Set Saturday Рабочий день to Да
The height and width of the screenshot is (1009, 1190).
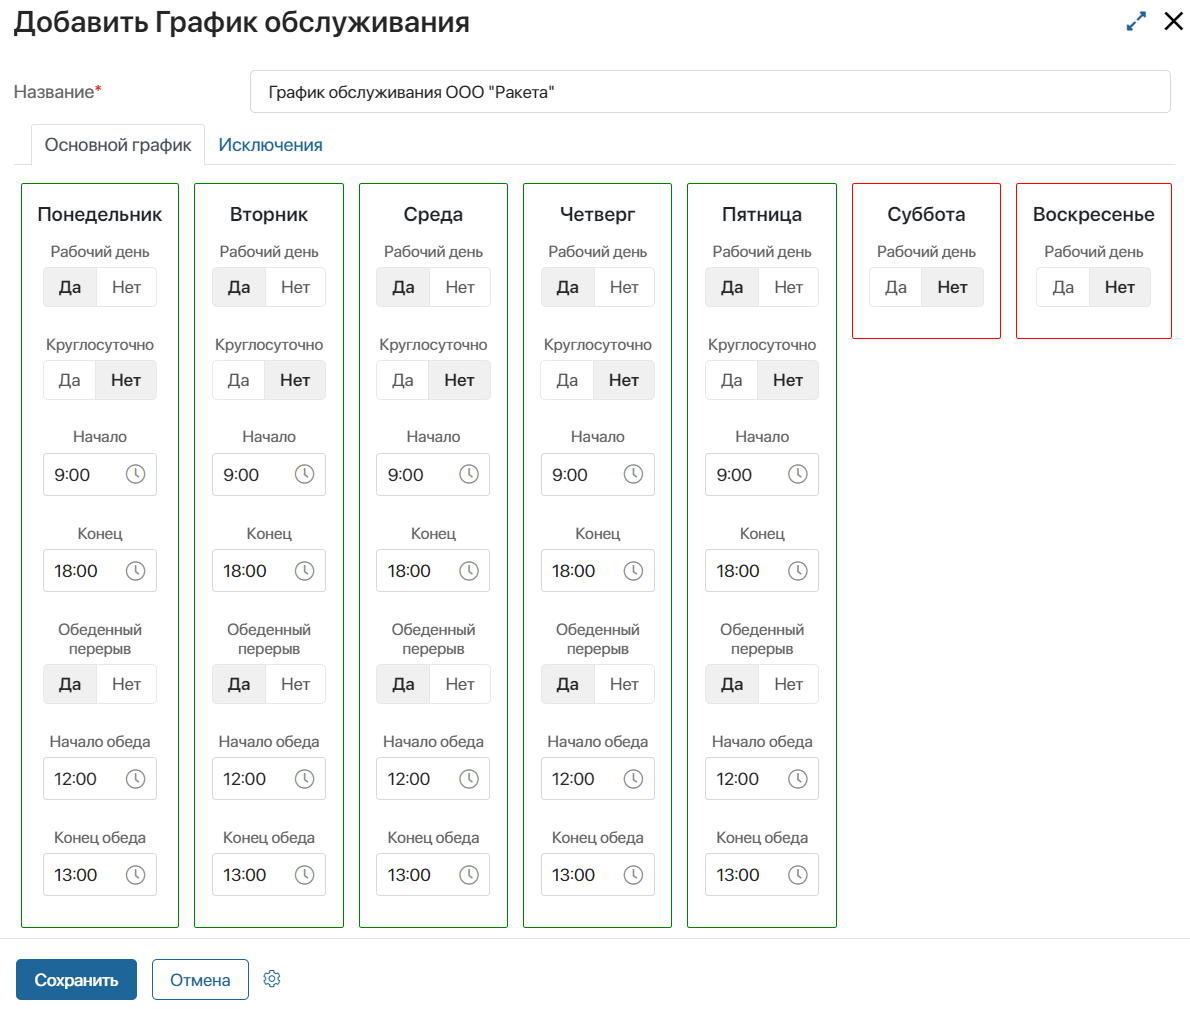click(896, 287)
